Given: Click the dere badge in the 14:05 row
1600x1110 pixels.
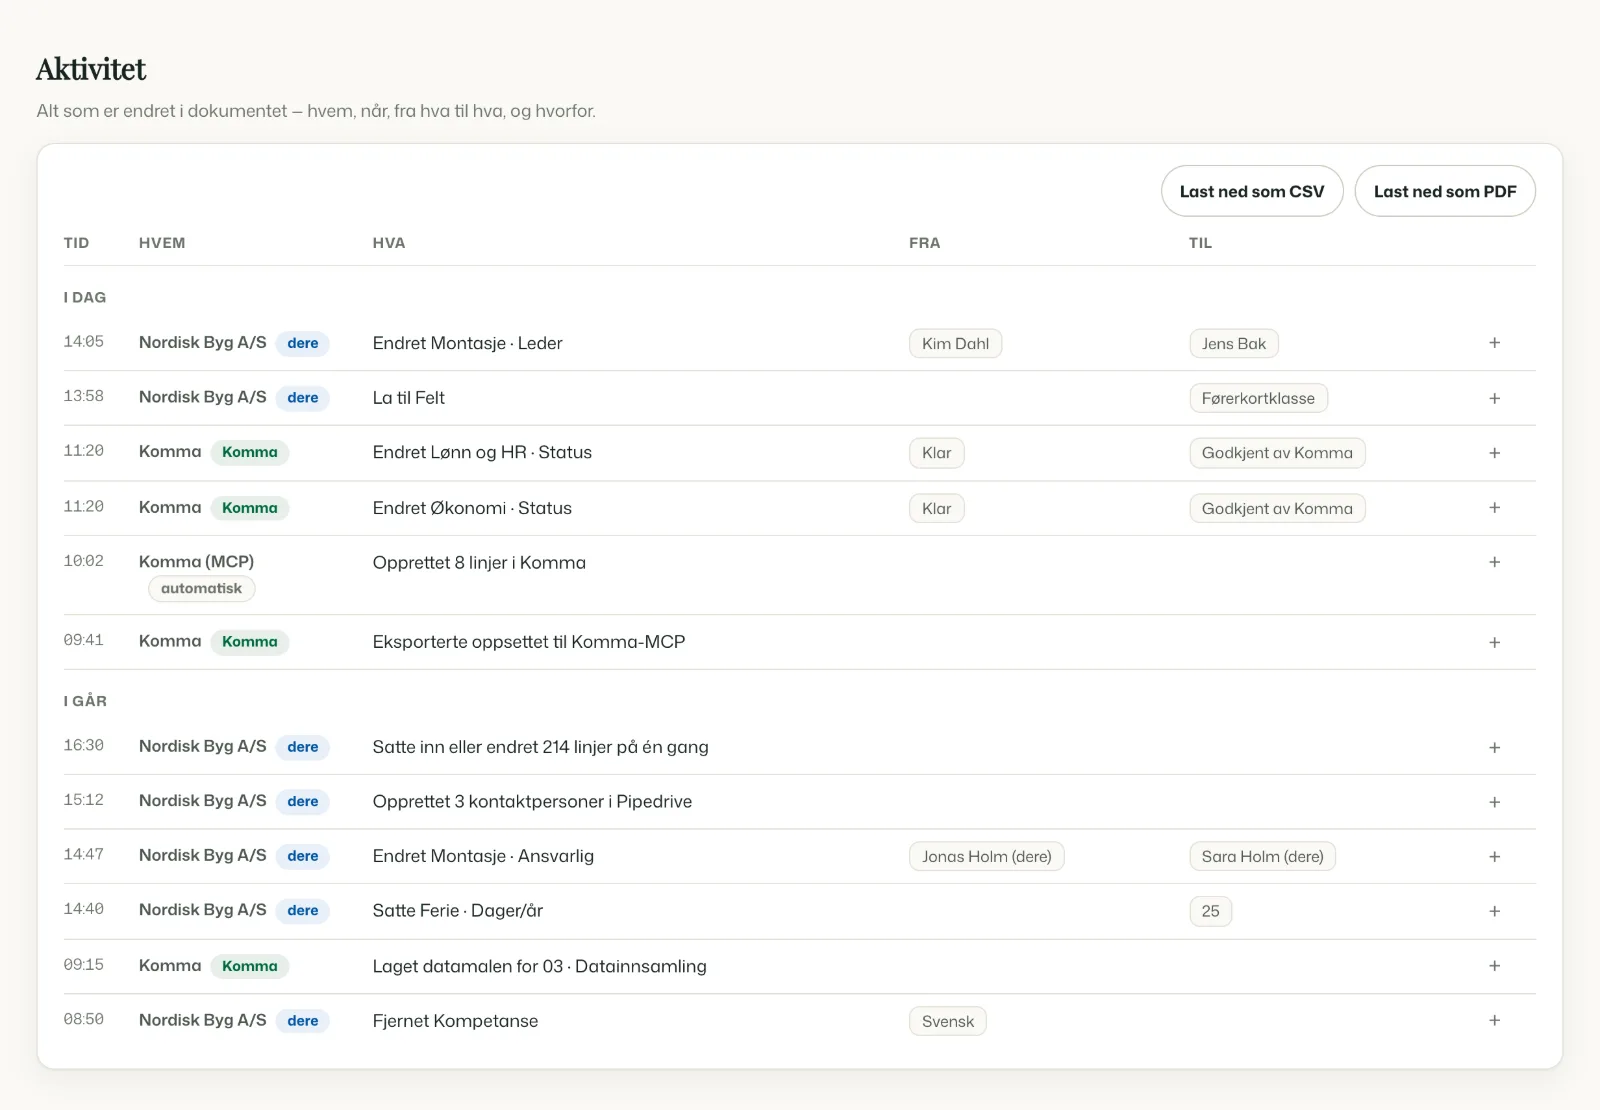Looking at the screenshot, I should 303,343.
